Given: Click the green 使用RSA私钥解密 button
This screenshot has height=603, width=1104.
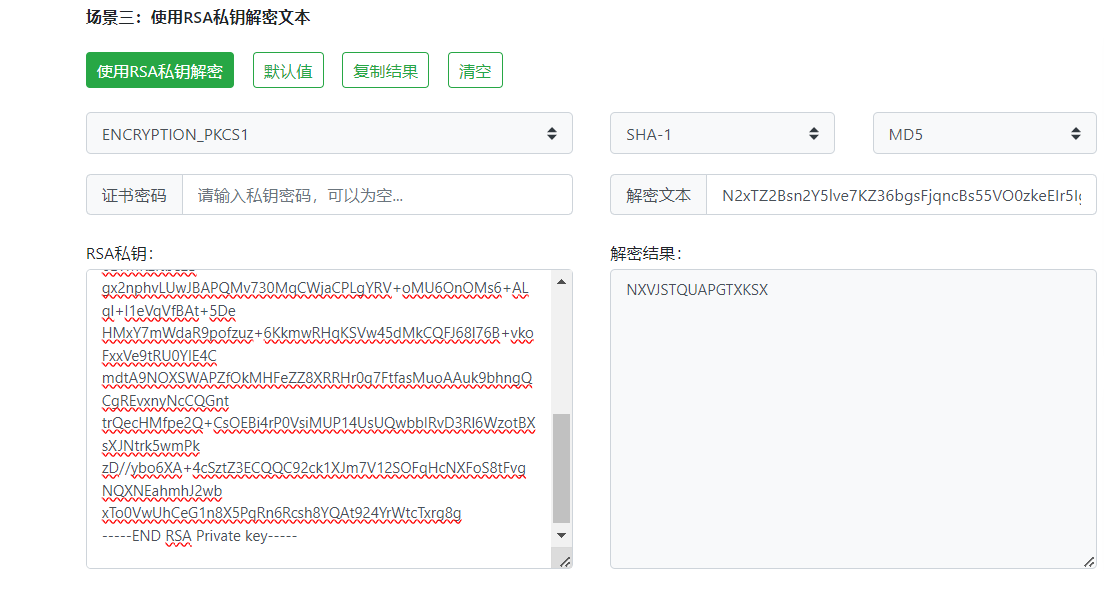Looking at the screenshot, I should click(x=160, y=71).
